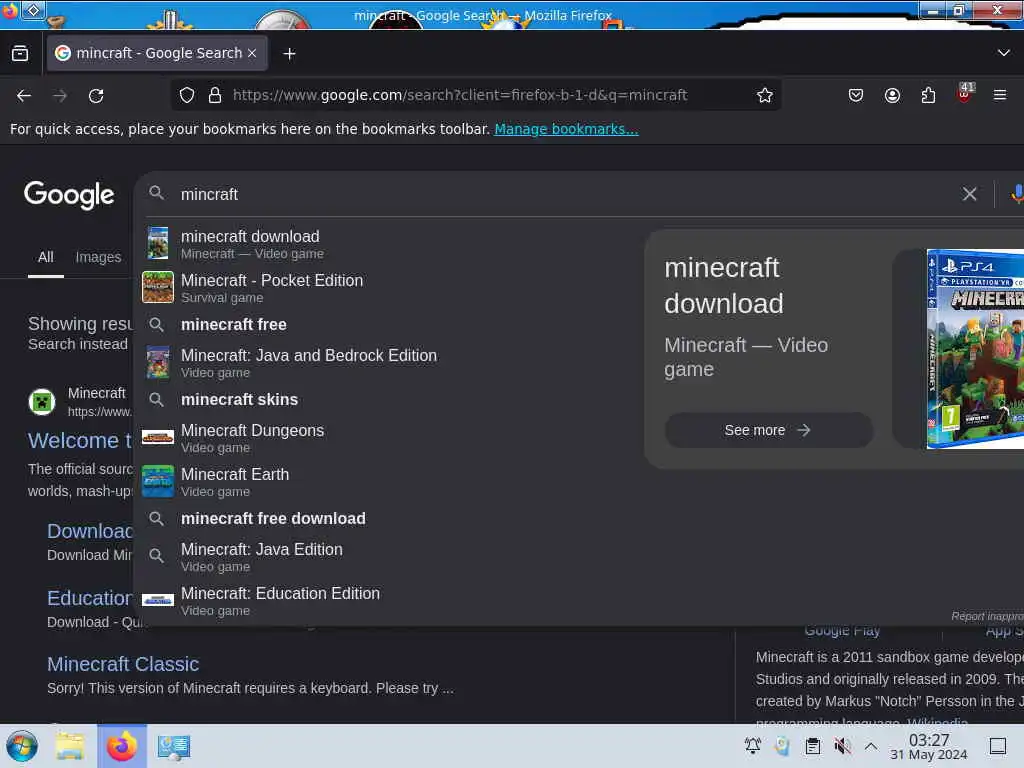Open system settings icon in taskbar
Screen dimensions: 1024x768
click(x=174, y=746)
